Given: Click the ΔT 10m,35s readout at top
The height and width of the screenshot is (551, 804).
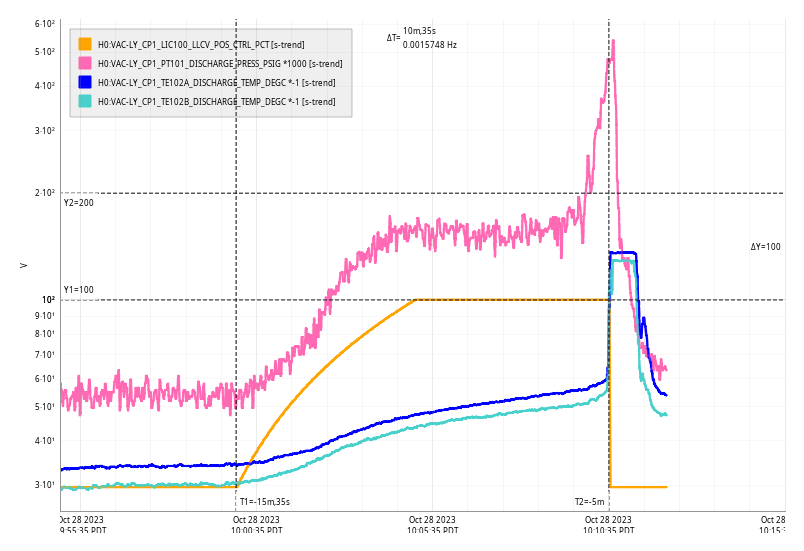Looking at the screenshot, I should point(419,31).
